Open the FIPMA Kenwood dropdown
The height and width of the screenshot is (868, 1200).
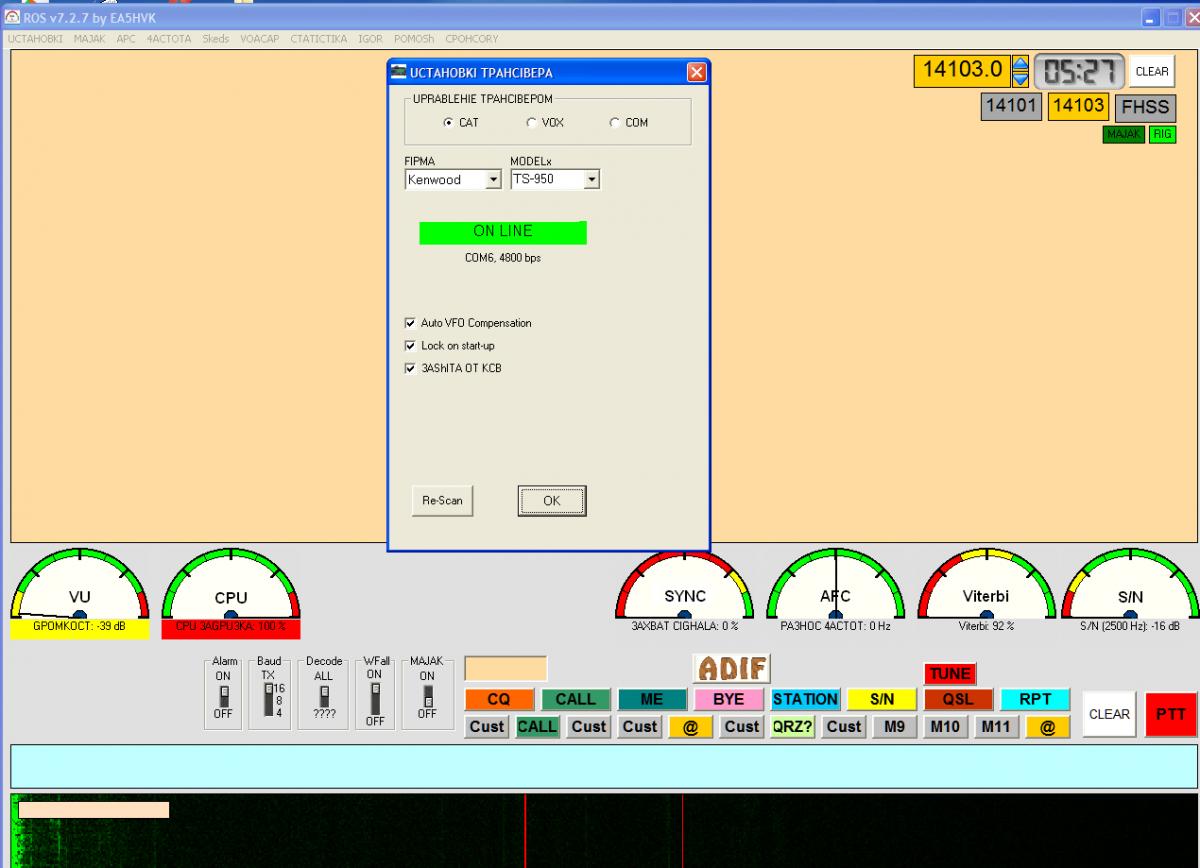(492, 180)
